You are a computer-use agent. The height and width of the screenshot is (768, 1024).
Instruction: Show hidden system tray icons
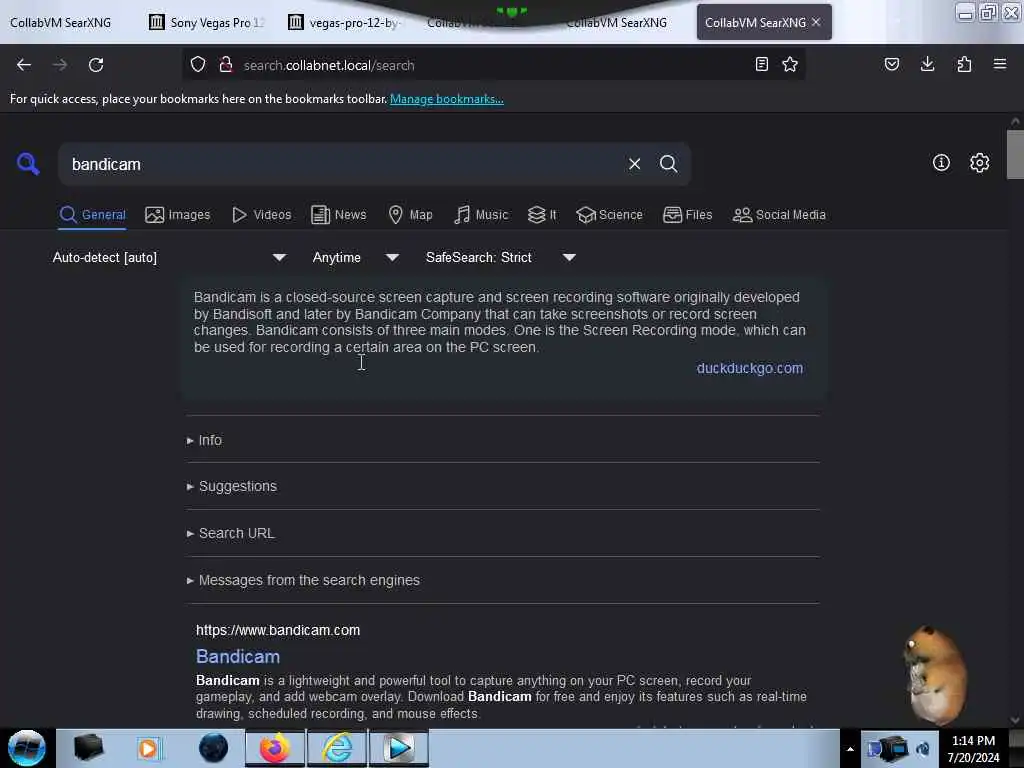pyautogui.click(x=850, y=749)
